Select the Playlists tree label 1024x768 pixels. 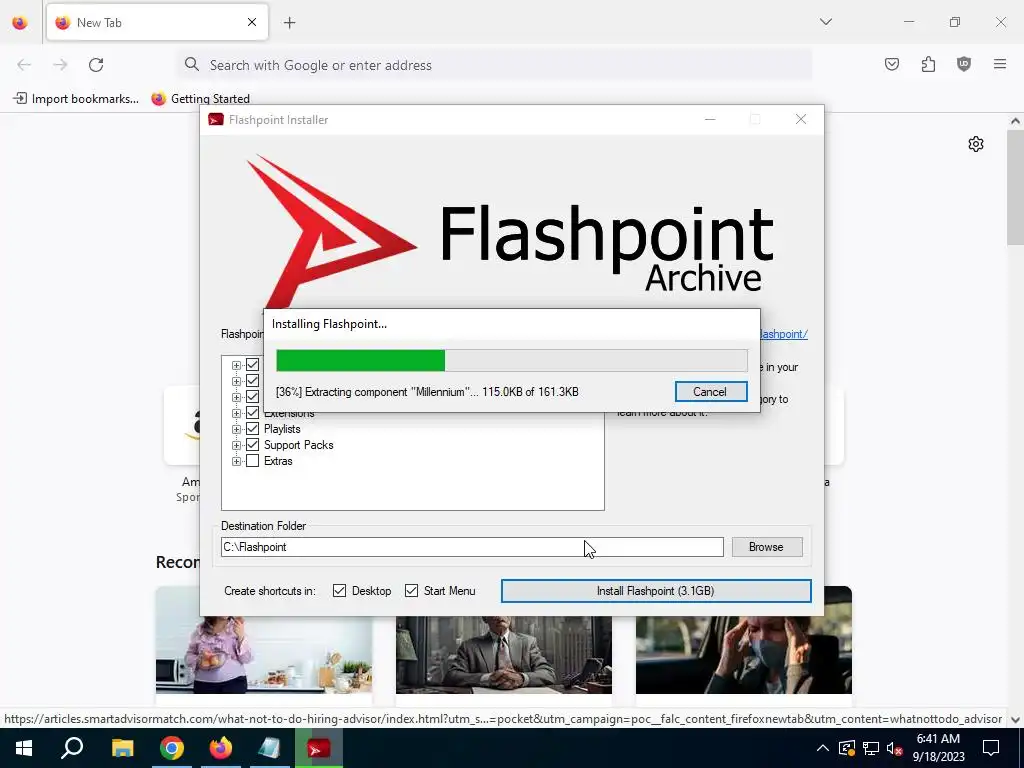click(x=282, y=429)
